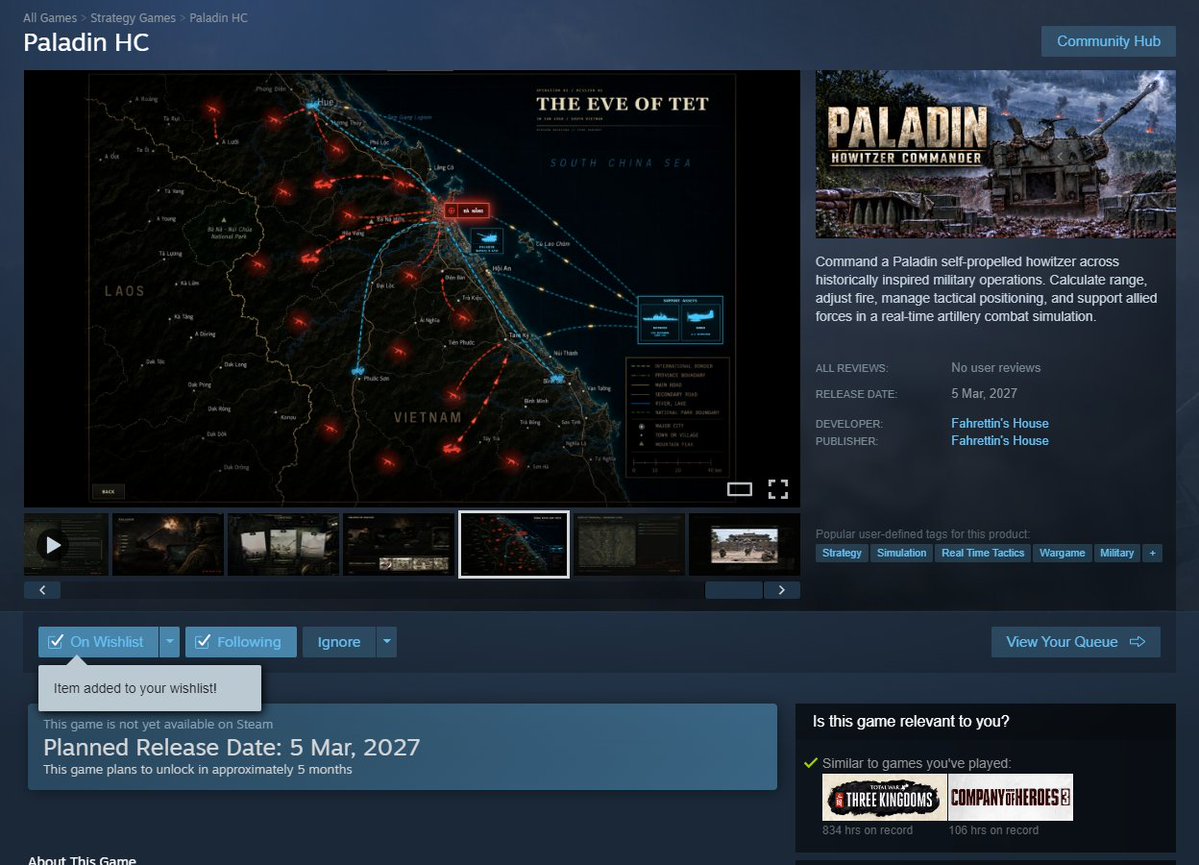Click View Your Queue
Screen dimensions: 1199x865
[x=1075, y=642]
